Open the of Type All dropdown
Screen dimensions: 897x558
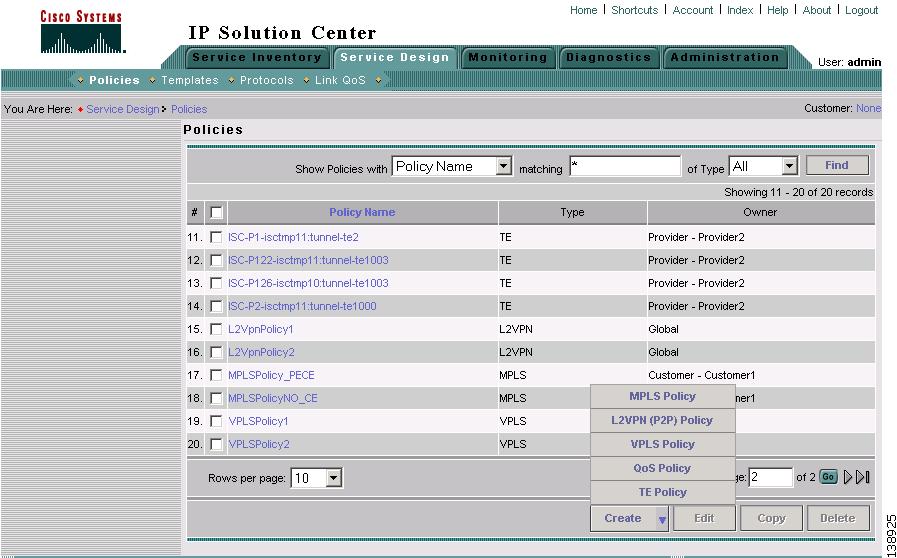tap(763, 167)
